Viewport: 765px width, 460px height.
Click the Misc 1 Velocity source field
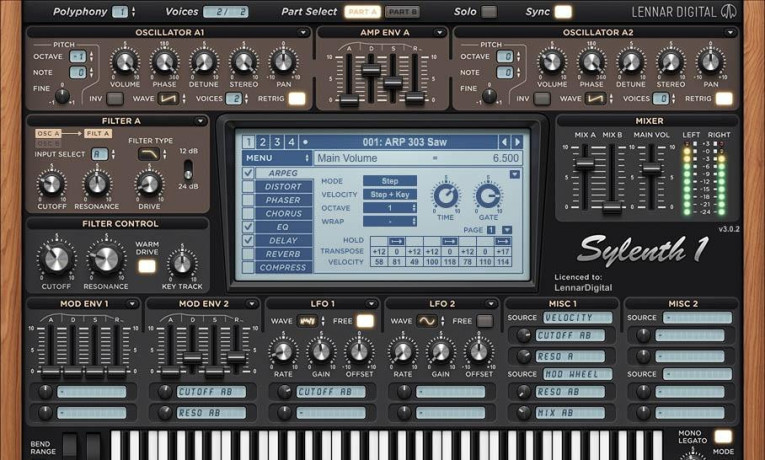tap(578, 318)
